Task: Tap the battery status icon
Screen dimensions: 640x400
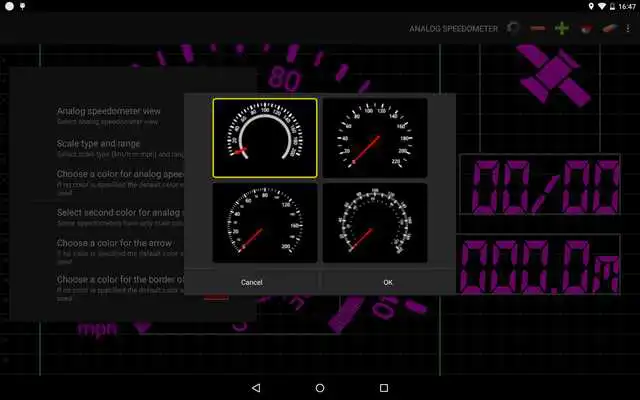Action: pos(612,6)
